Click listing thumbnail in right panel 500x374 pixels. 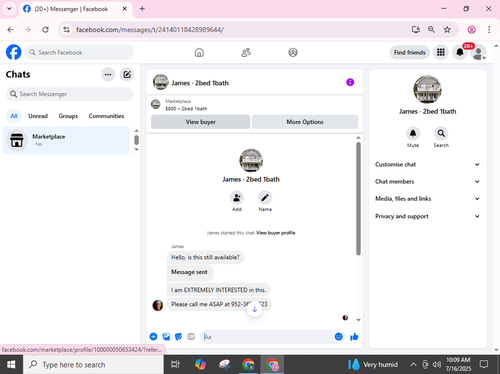[x=428, y=89]
